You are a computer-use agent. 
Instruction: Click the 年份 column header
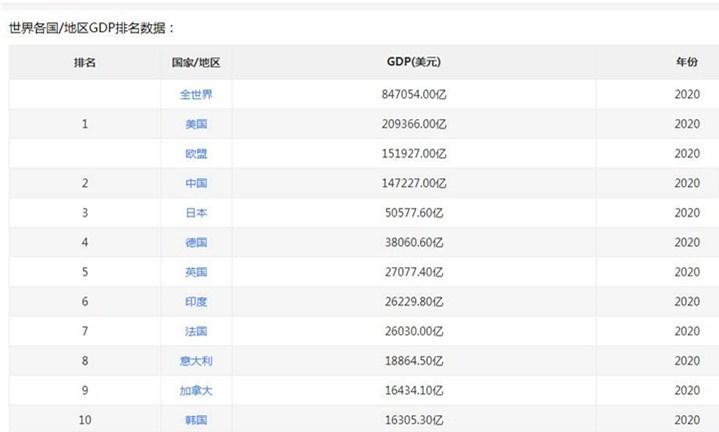687,62
